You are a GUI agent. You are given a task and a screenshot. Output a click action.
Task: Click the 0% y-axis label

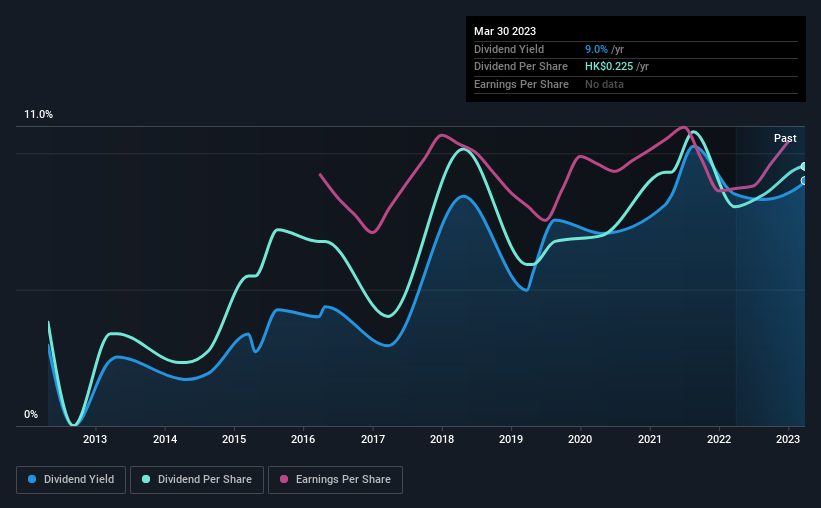(x=31, y=414)
